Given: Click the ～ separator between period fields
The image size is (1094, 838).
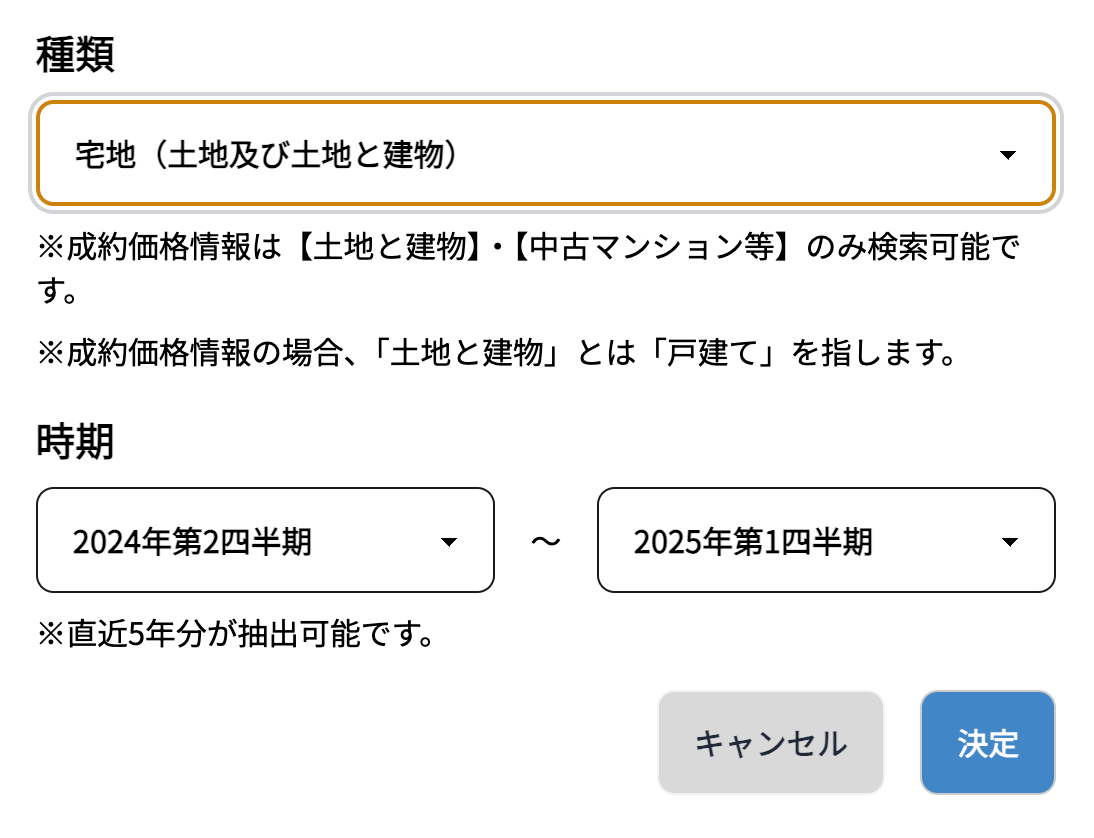Looking at the screenshot, I should click(x=546, y=541).
